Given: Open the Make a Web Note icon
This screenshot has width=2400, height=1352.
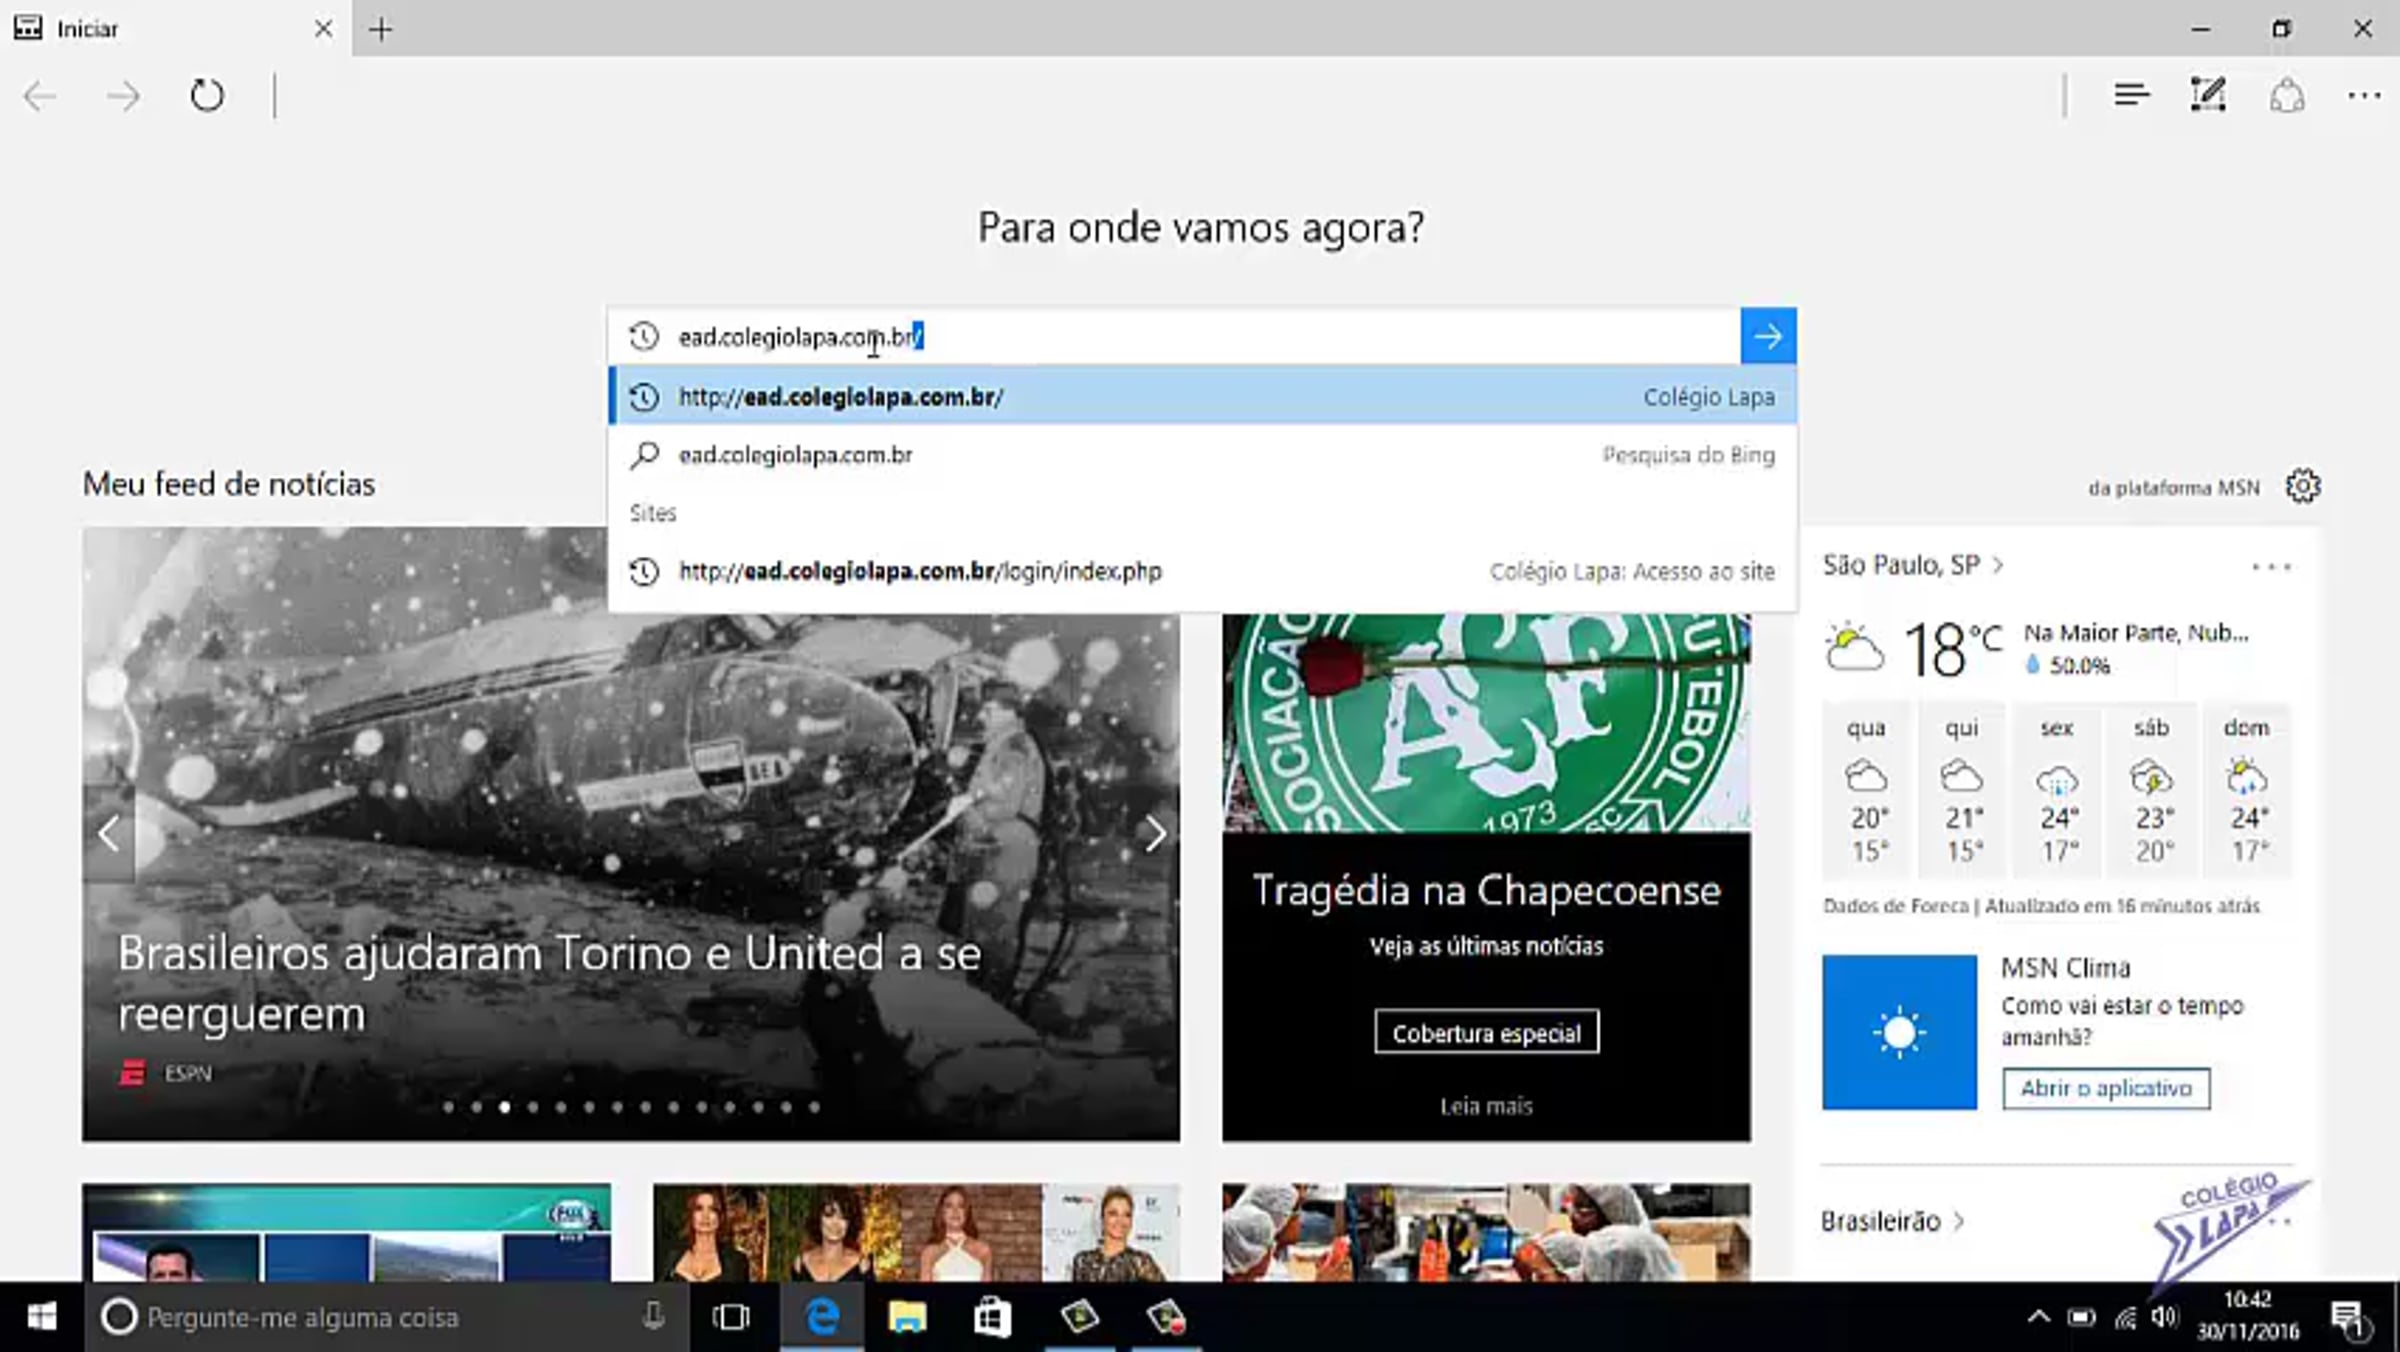Looking at the screenshot, I should coord(2208,95).
